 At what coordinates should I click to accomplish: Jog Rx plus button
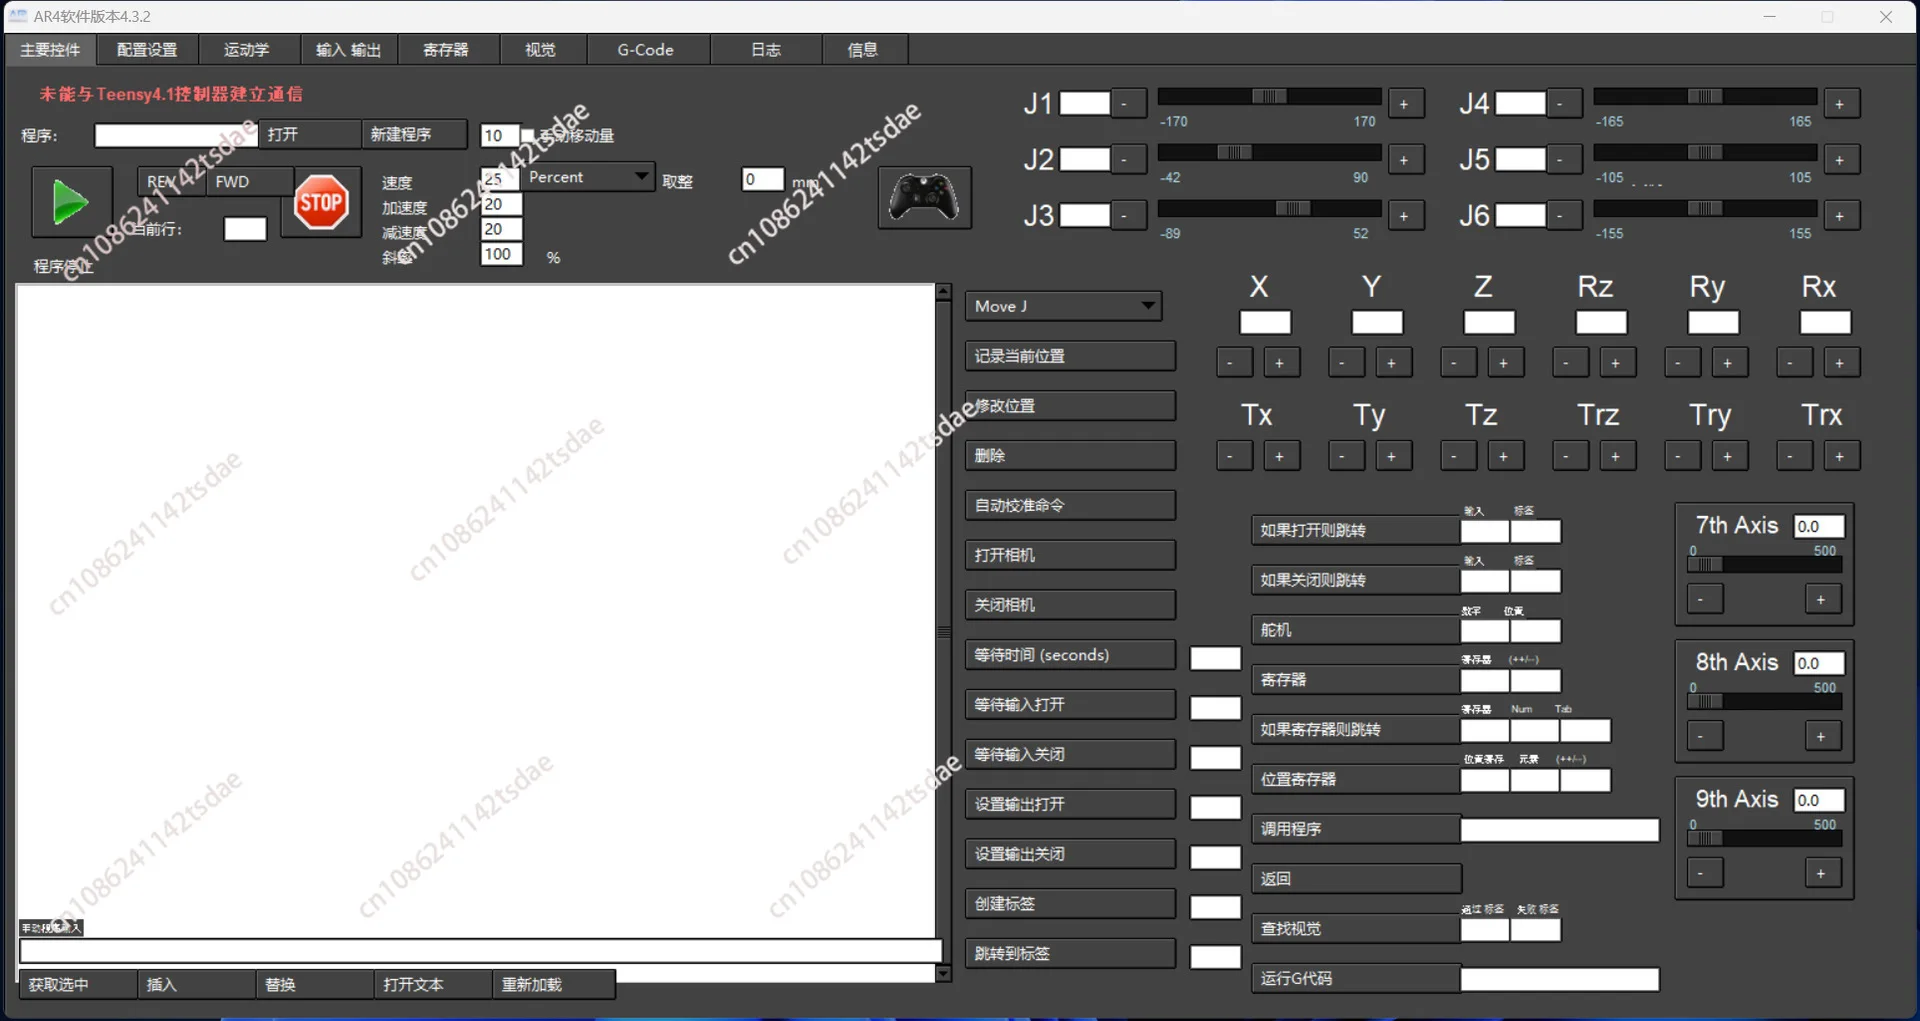[x=1840, y=363]
